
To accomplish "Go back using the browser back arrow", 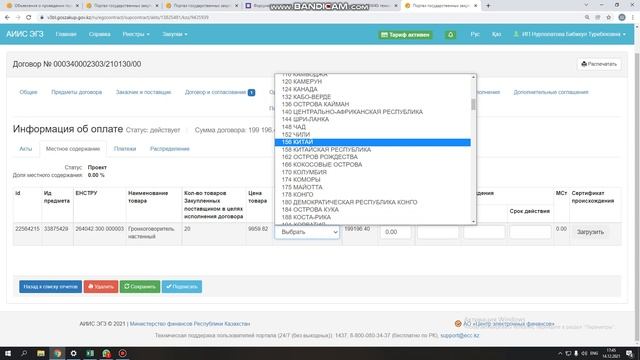I will point(7,18).
